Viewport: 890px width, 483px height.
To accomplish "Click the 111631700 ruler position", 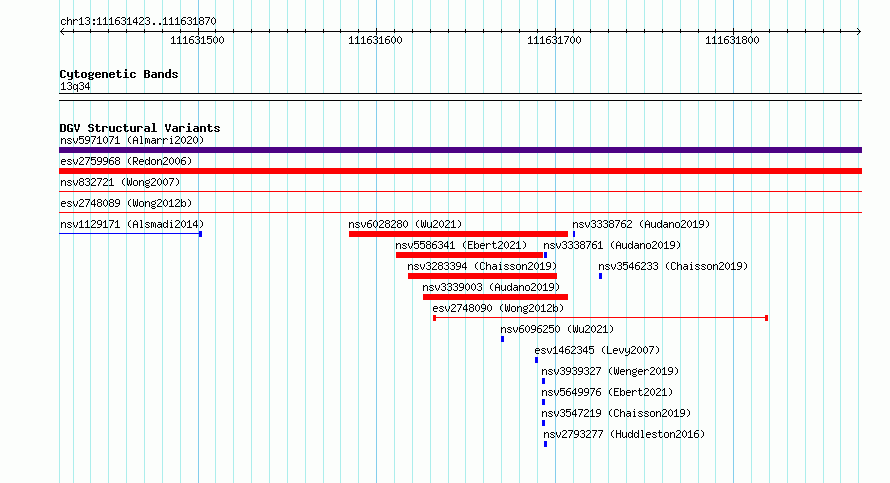I will click(x=555, y=40).
